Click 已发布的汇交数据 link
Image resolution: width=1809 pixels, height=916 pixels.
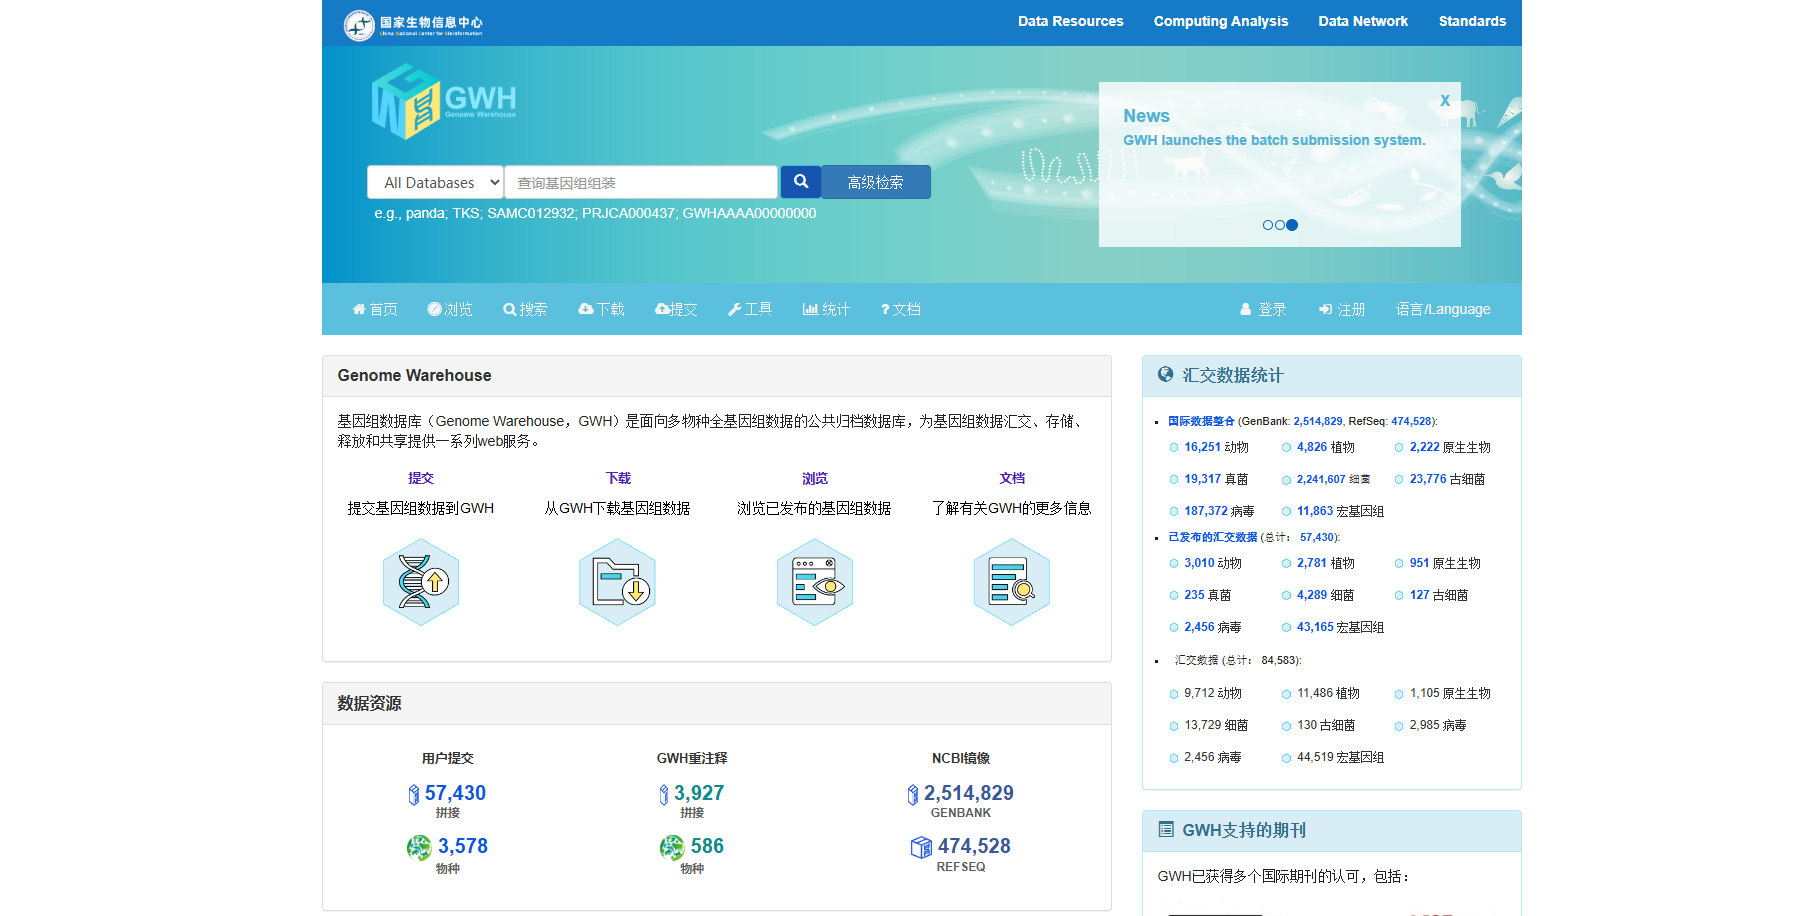(1212, 537)
